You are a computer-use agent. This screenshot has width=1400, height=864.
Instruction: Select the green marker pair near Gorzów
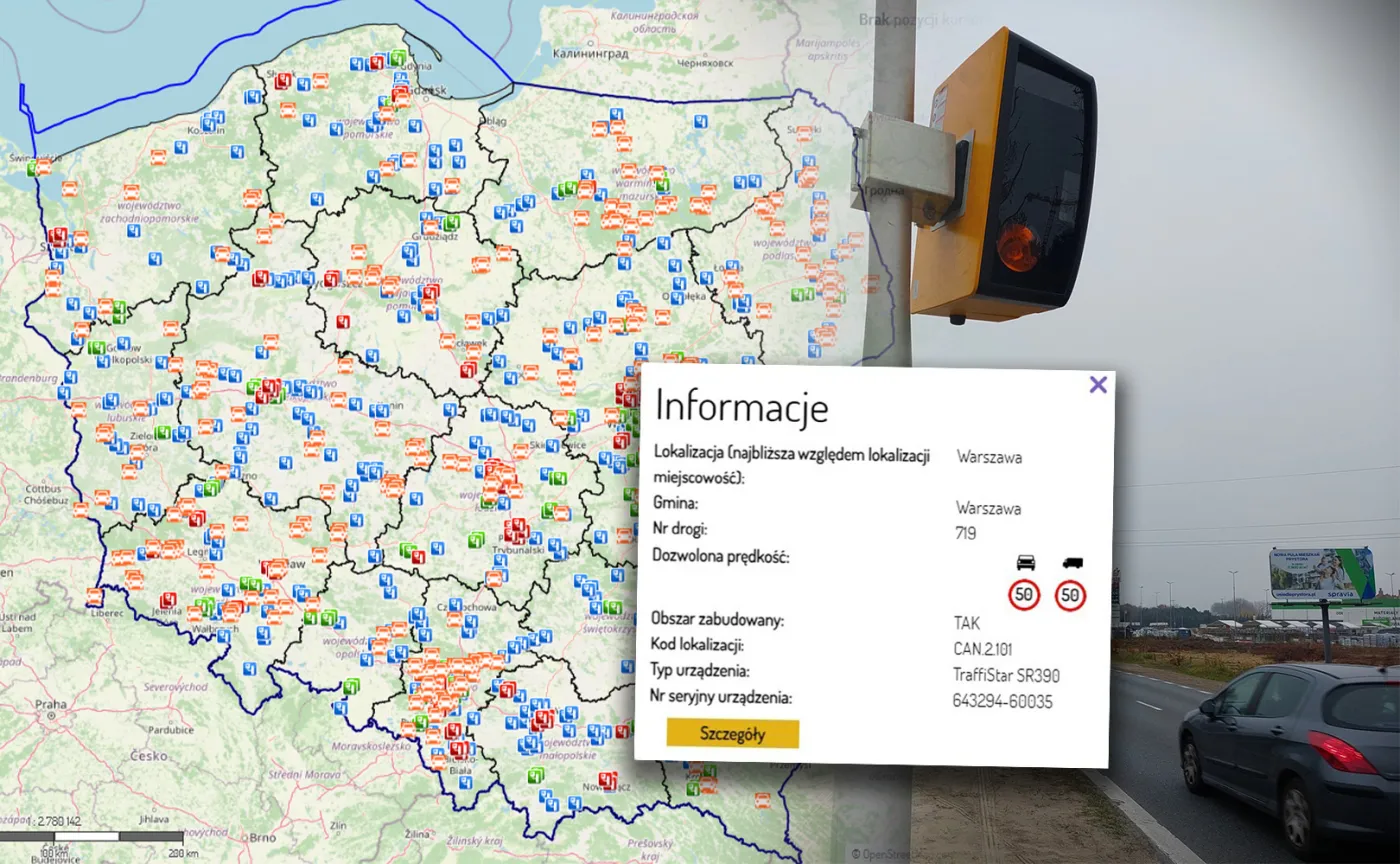click(97, 349)
